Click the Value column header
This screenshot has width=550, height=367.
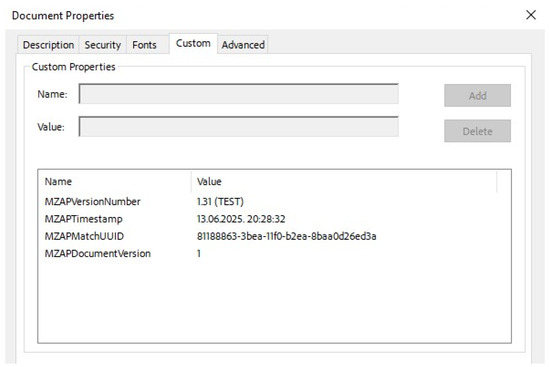pos(344,181)
